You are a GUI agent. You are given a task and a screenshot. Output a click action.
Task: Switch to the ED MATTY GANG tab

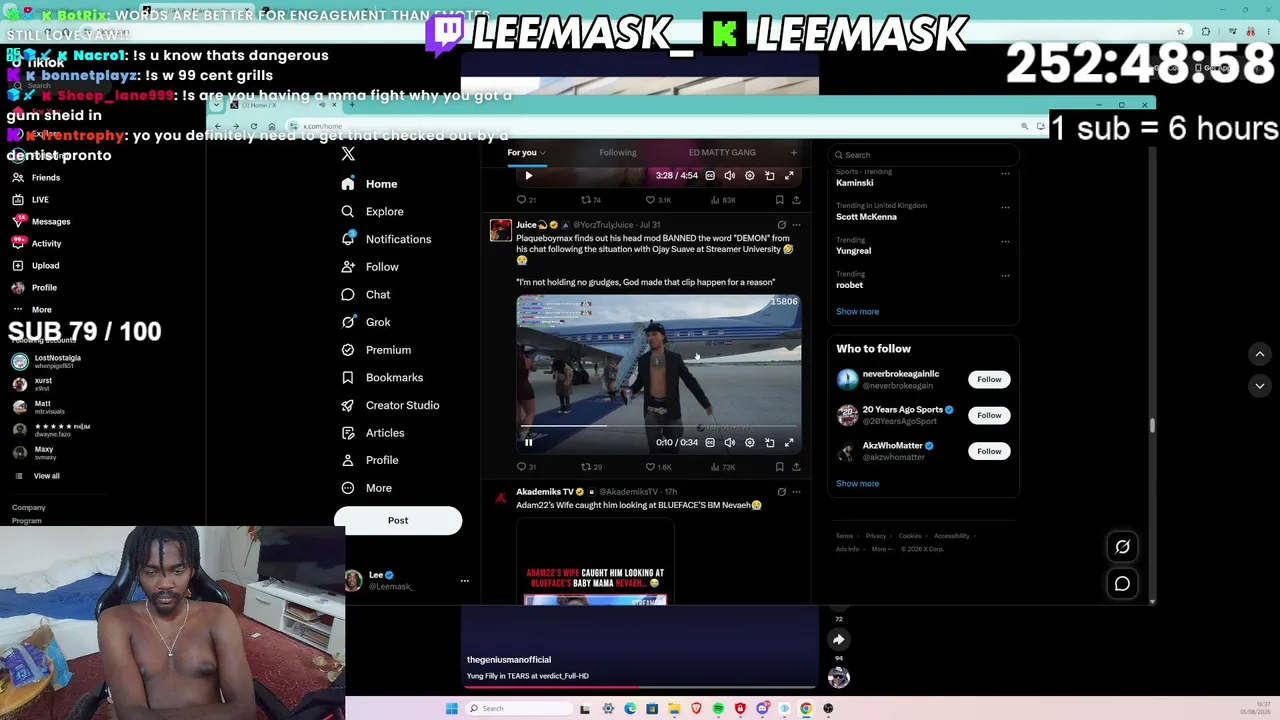pos(722,153)
